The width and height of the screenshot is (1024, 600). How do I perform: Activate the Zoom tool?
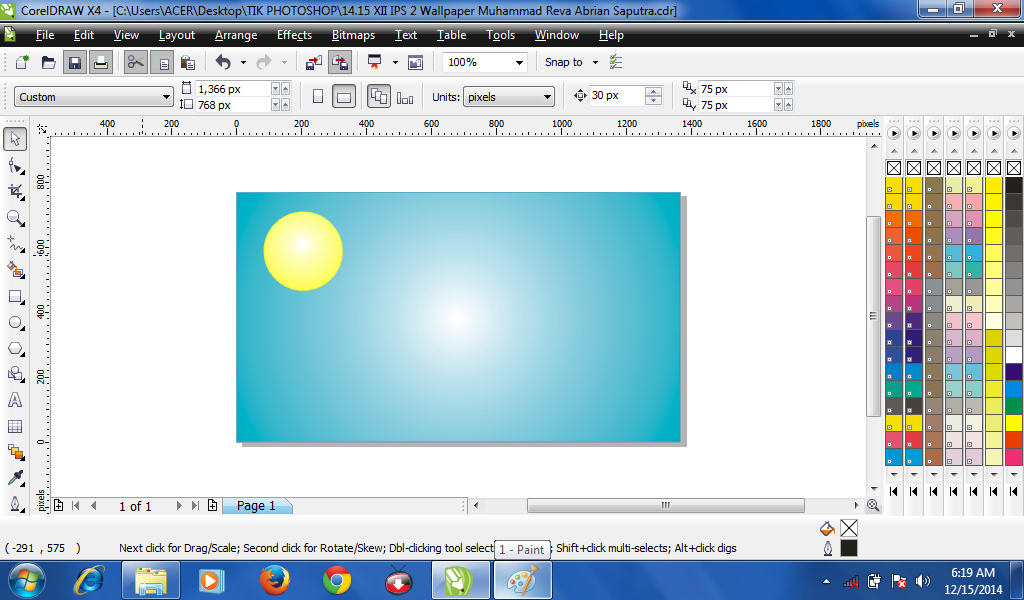14,218
